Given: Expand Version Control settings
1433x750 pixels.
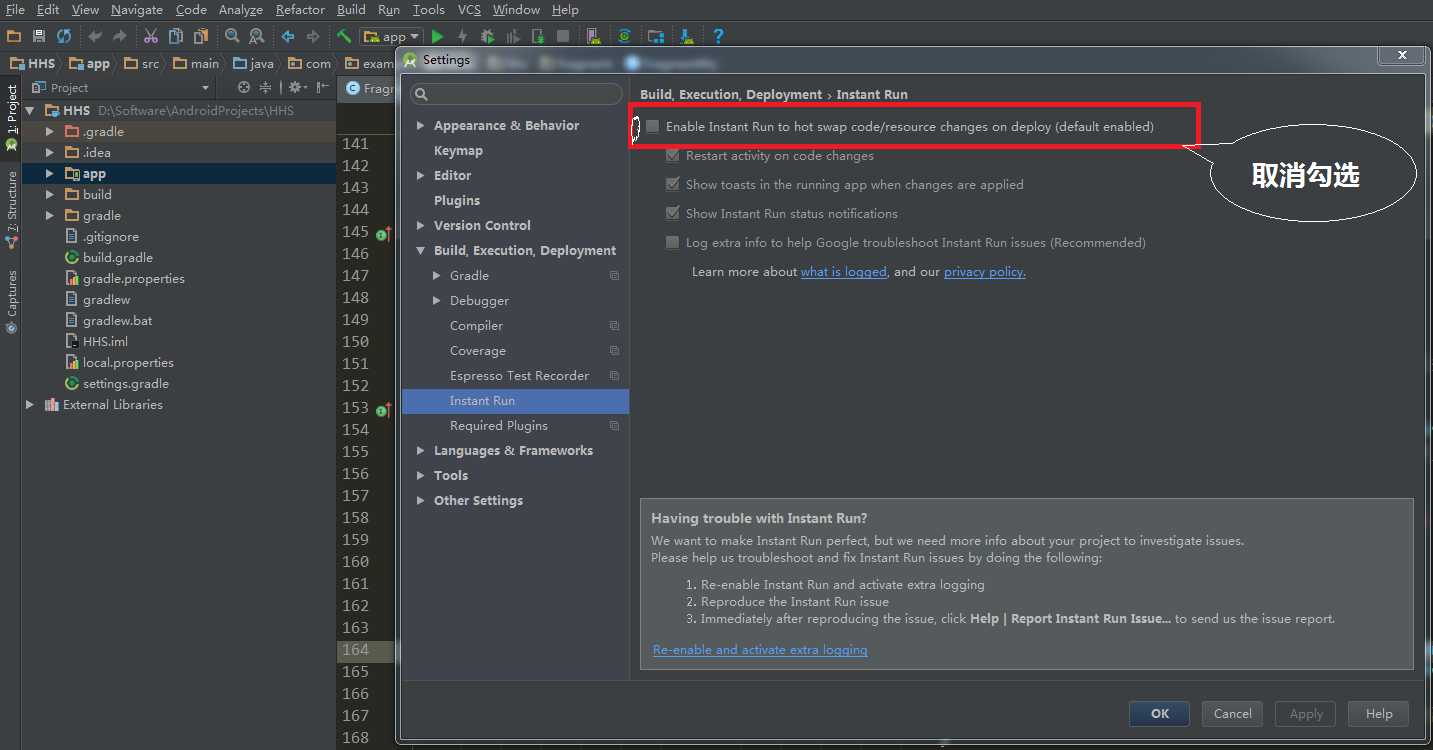Looking at the screenshot, I should pos(421,226).
